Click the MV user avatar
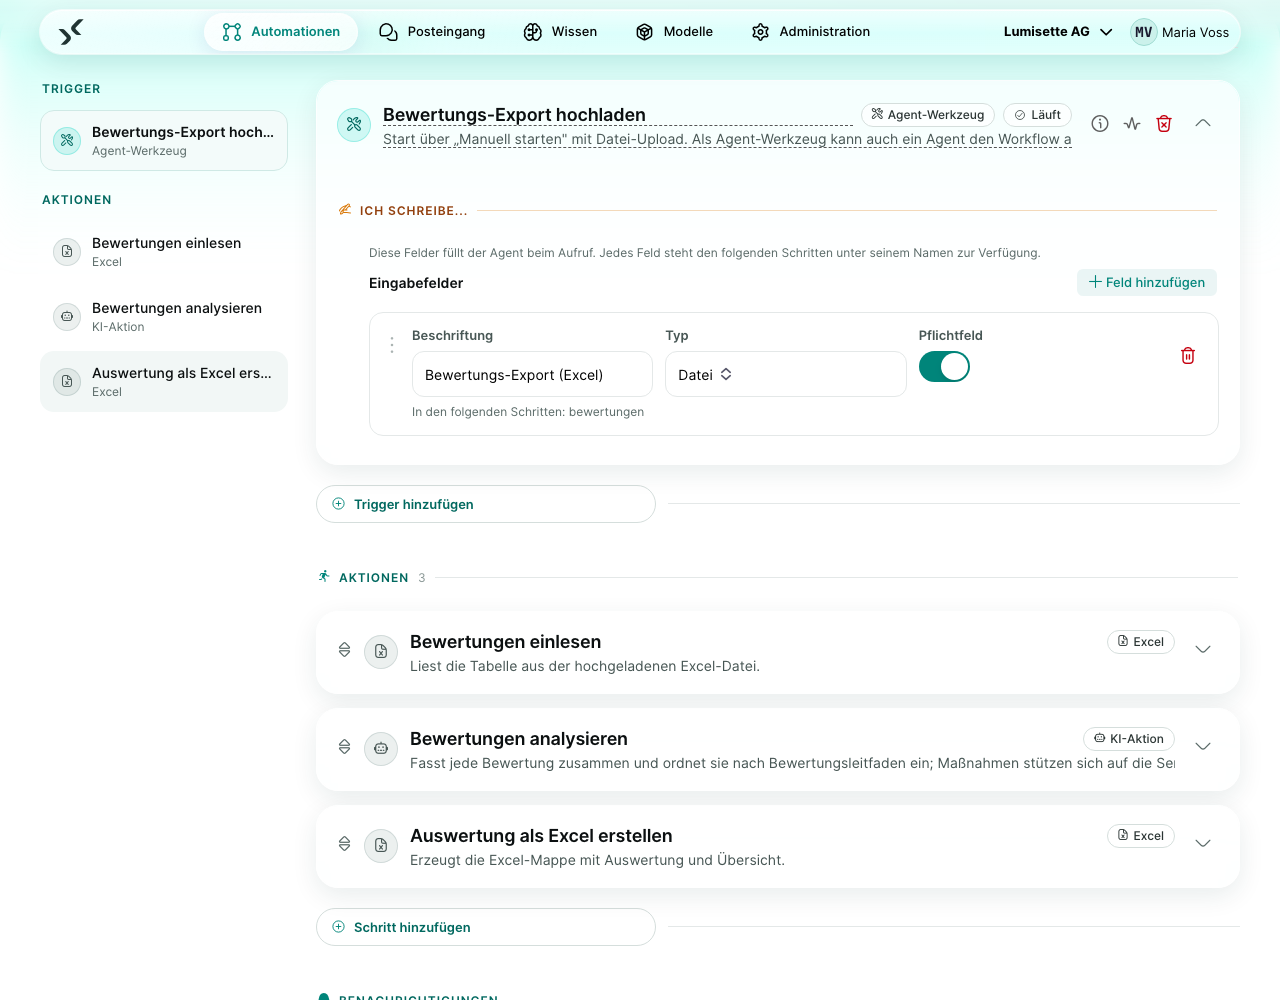The height and width of the screenshot is (1000, 1280). point(1143,32)
